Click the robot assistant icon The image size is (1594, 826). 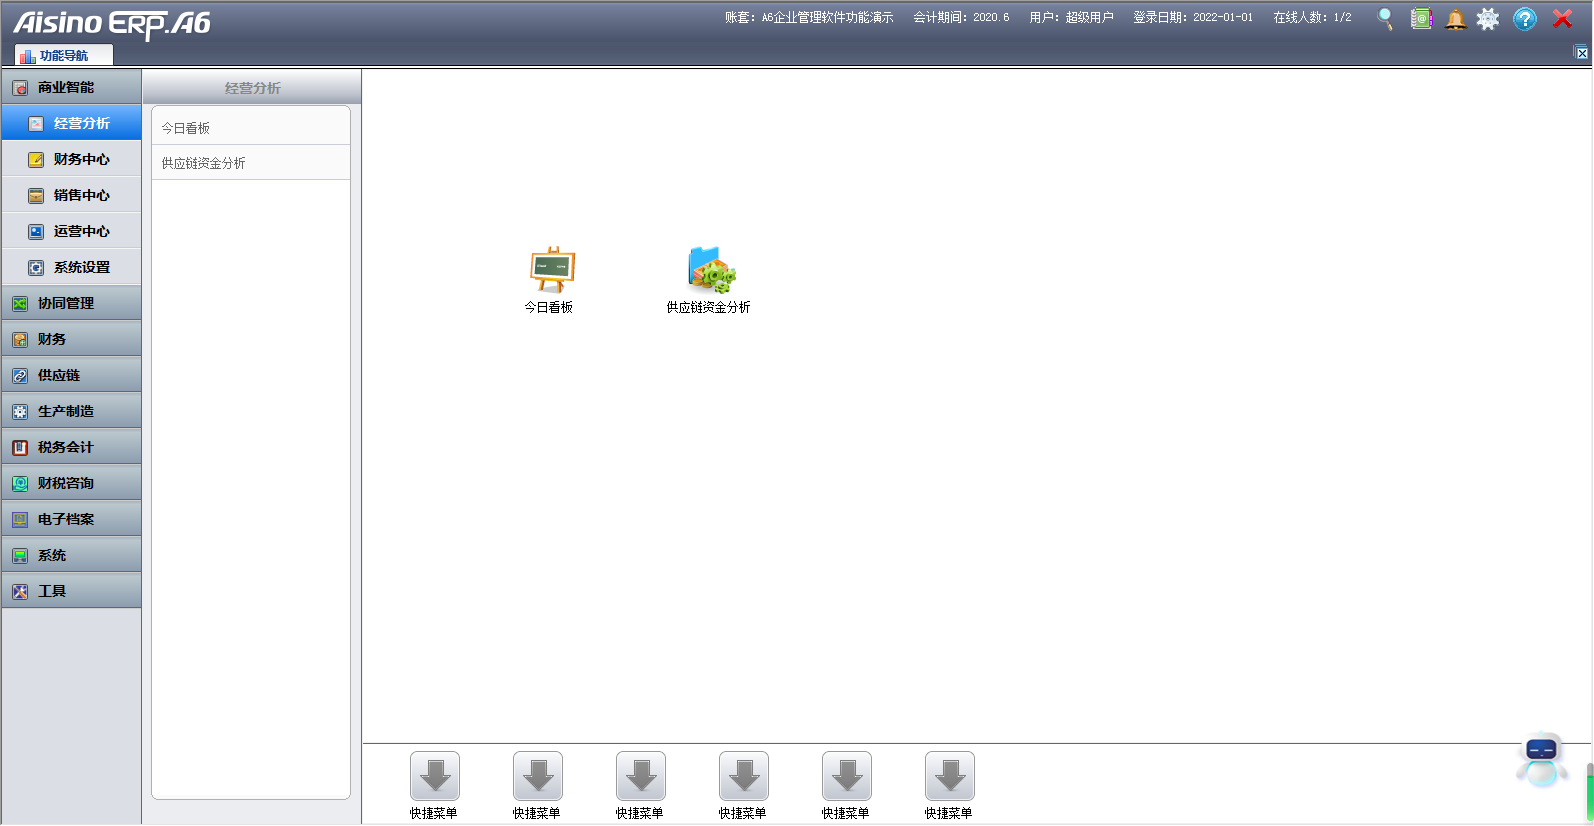point(1541,760)
